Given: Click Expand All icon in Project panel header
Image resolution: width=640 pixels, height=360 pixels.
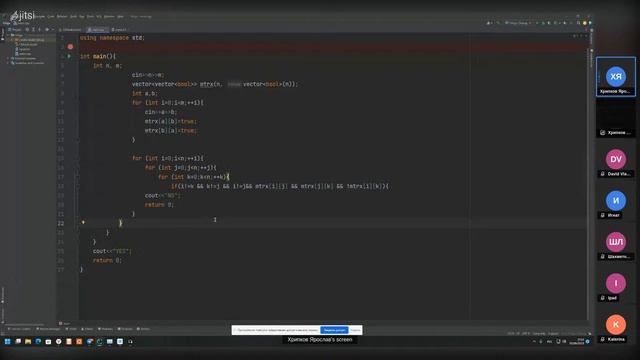Looking at the screenshot, I should 33,30.
